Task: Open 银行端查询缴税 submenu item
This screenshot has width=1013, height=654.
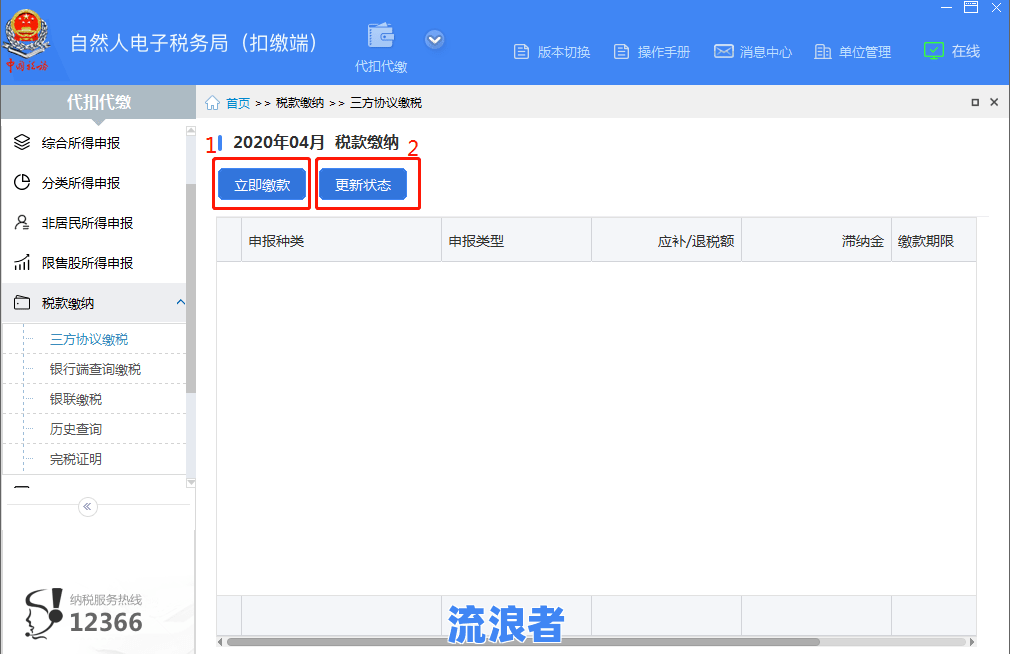Action: pyautogui.click(x=95, y=369)
